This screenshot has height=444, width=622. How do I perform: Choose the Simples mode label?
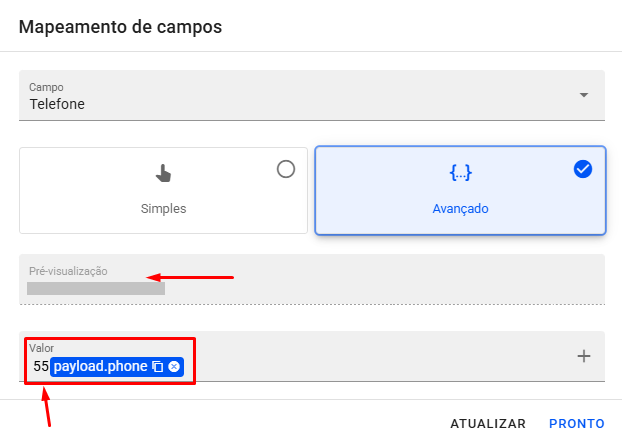click(163, 209)
